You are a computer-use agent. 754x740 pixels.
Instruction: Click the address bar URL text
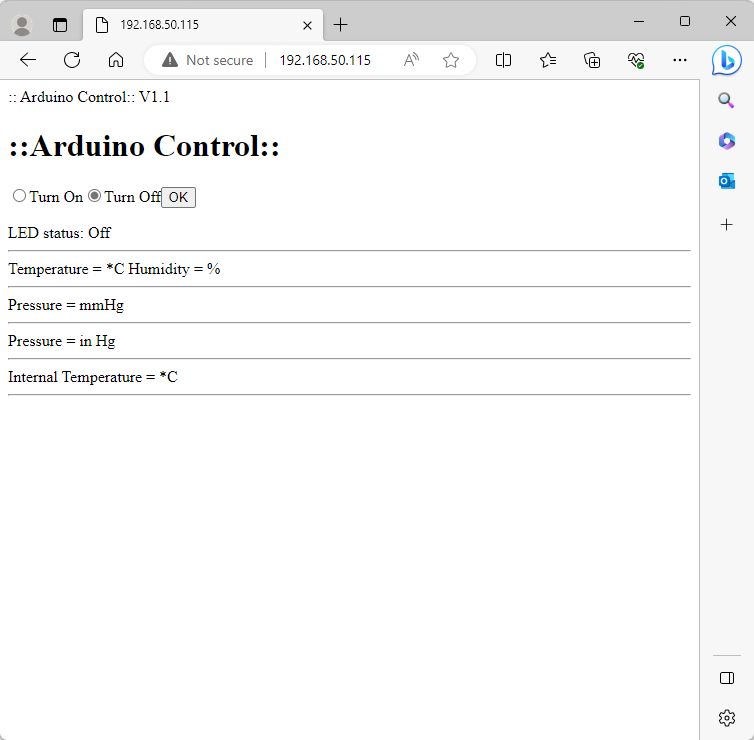tap(325, 60)
